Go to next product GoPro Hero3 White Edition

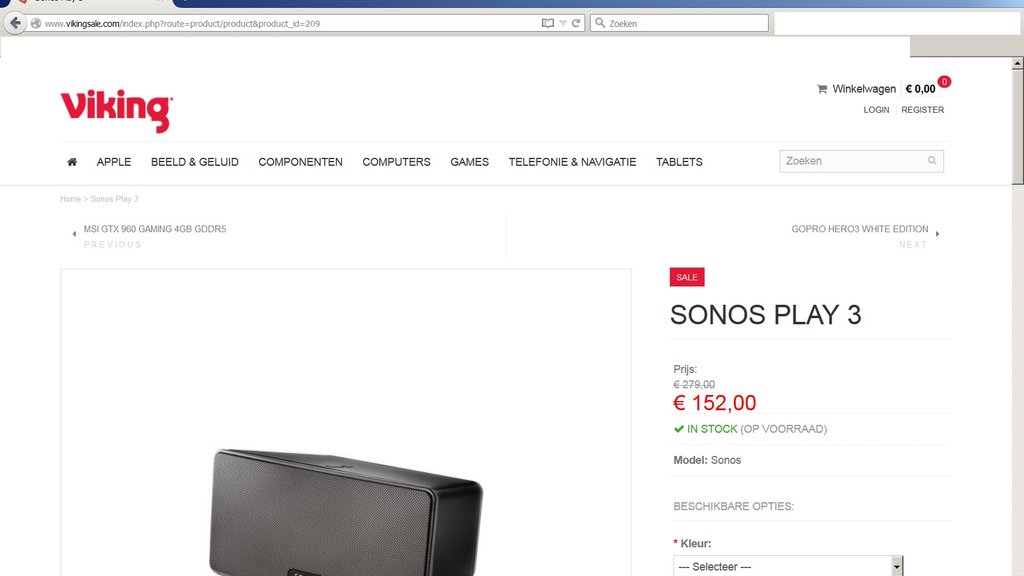(859, 229)
